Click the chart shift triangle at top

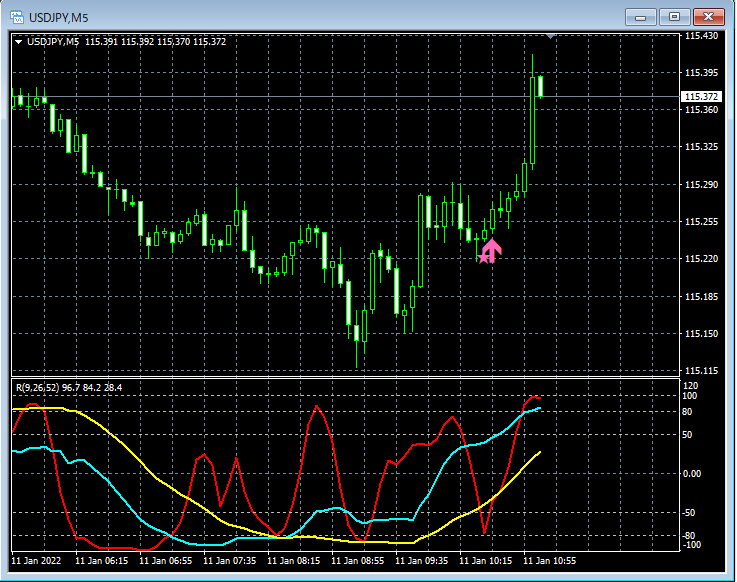(x=550, y=36)
